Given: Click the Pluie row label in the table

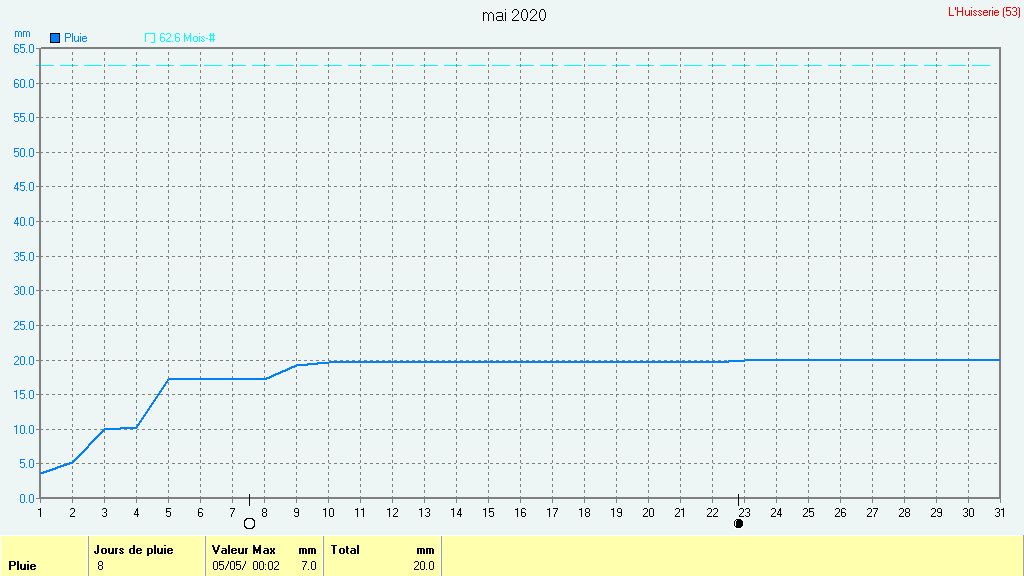Looking at the screenshot, I should (22, 566).
